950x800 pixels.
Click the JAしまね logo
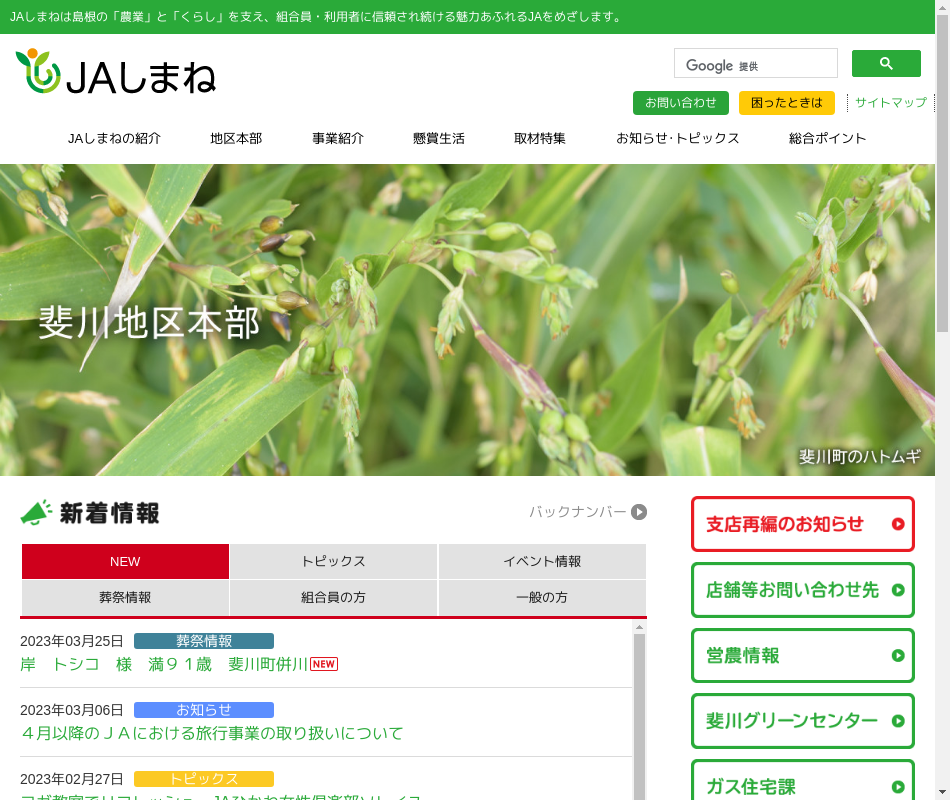116,73
